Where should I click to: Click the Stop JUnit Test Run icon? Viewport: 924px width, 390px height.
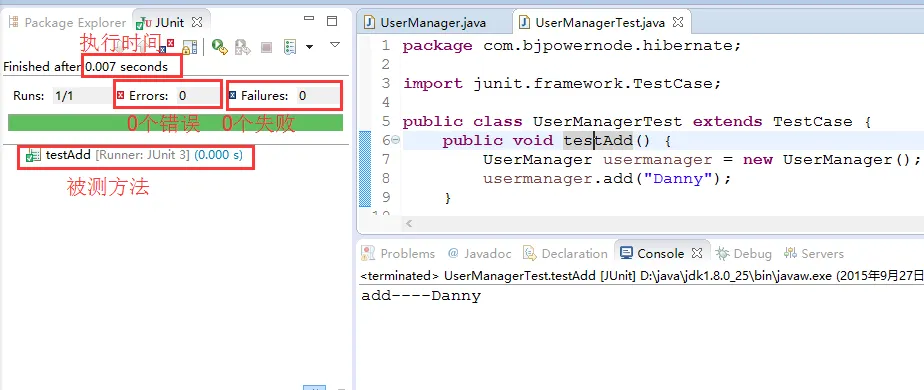click(x=266, y=47)
